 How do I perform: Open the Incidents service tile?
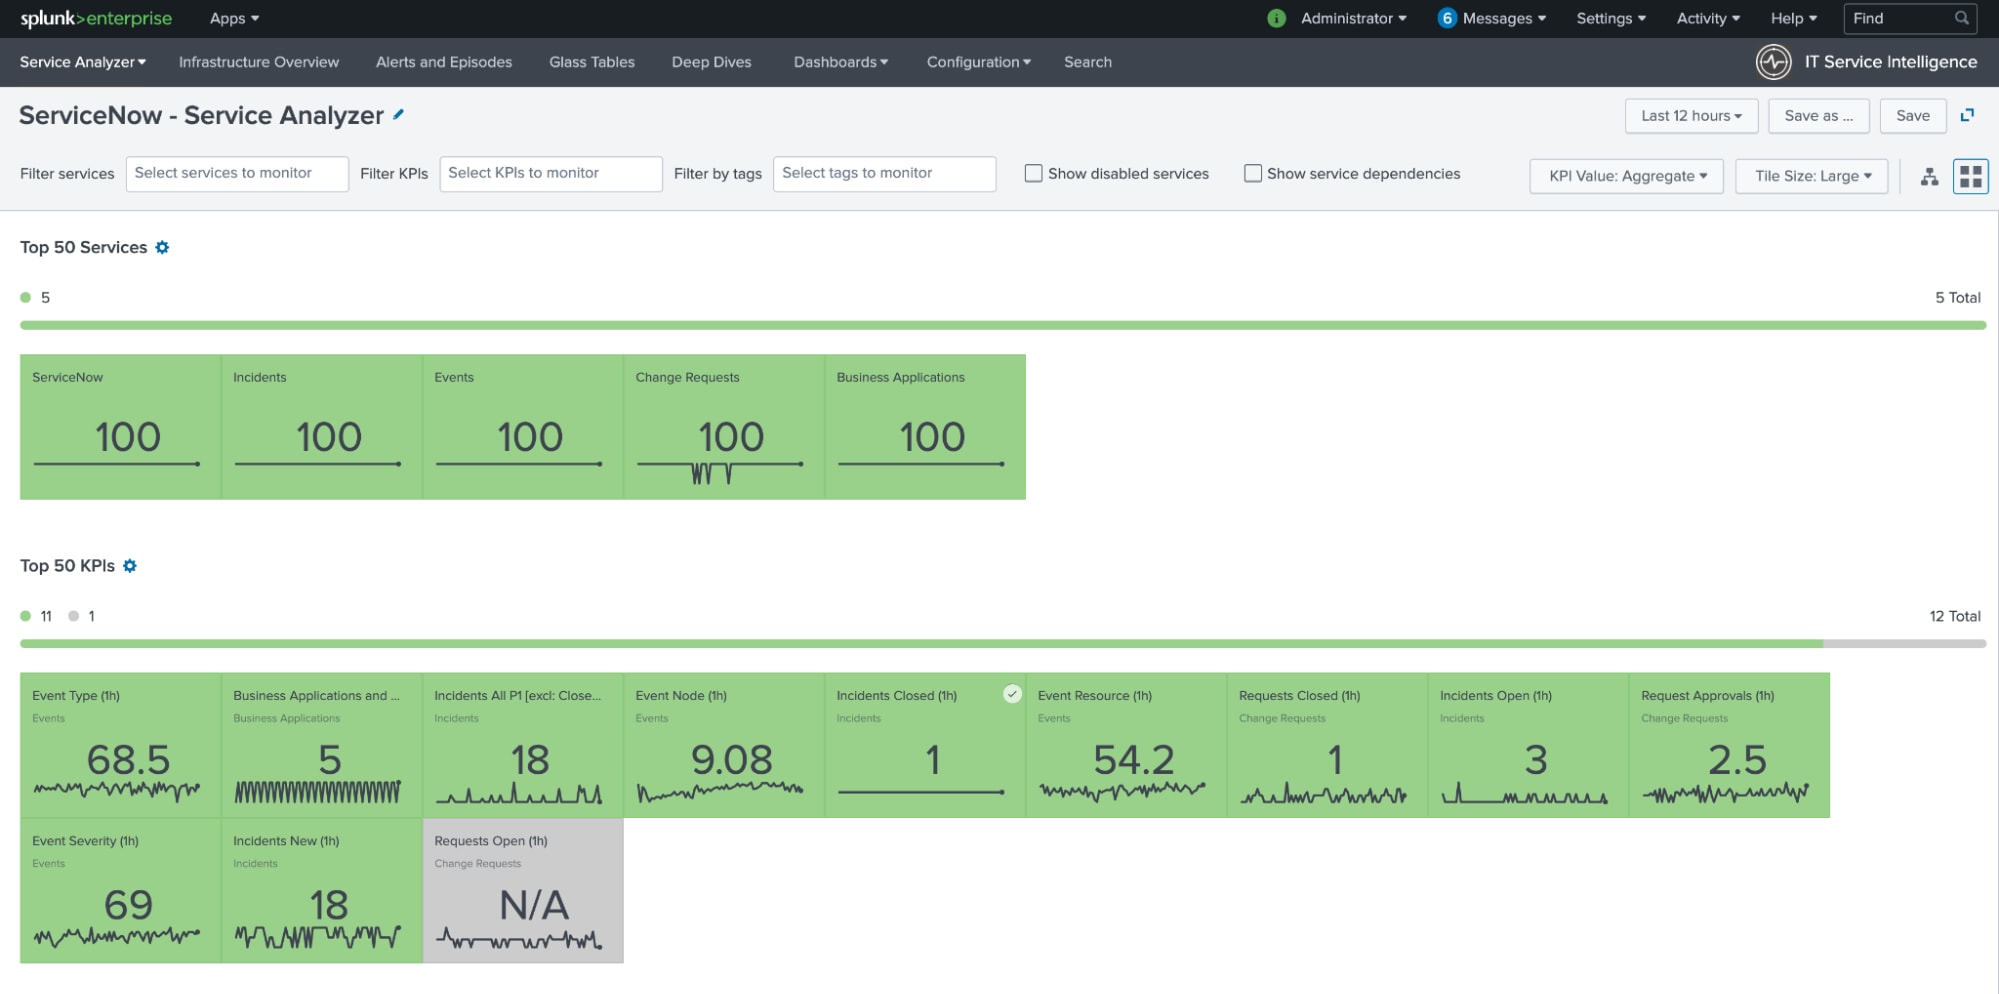(321, 427)
